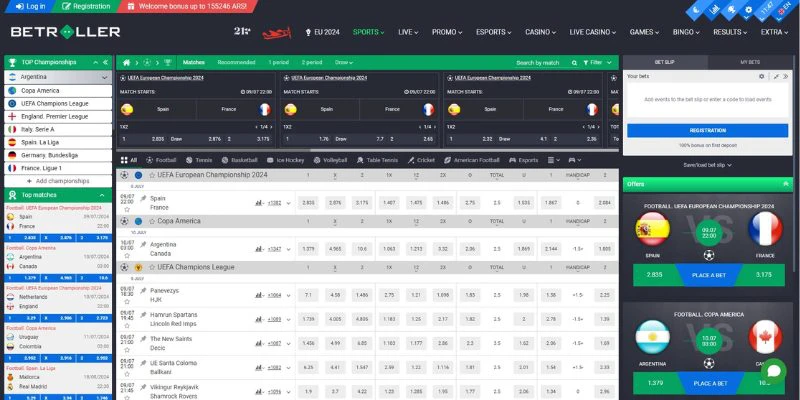This screenshot has height=400, width=800.
Task: Select the Ice Hockey sport filter
Action: pos(285,160)
